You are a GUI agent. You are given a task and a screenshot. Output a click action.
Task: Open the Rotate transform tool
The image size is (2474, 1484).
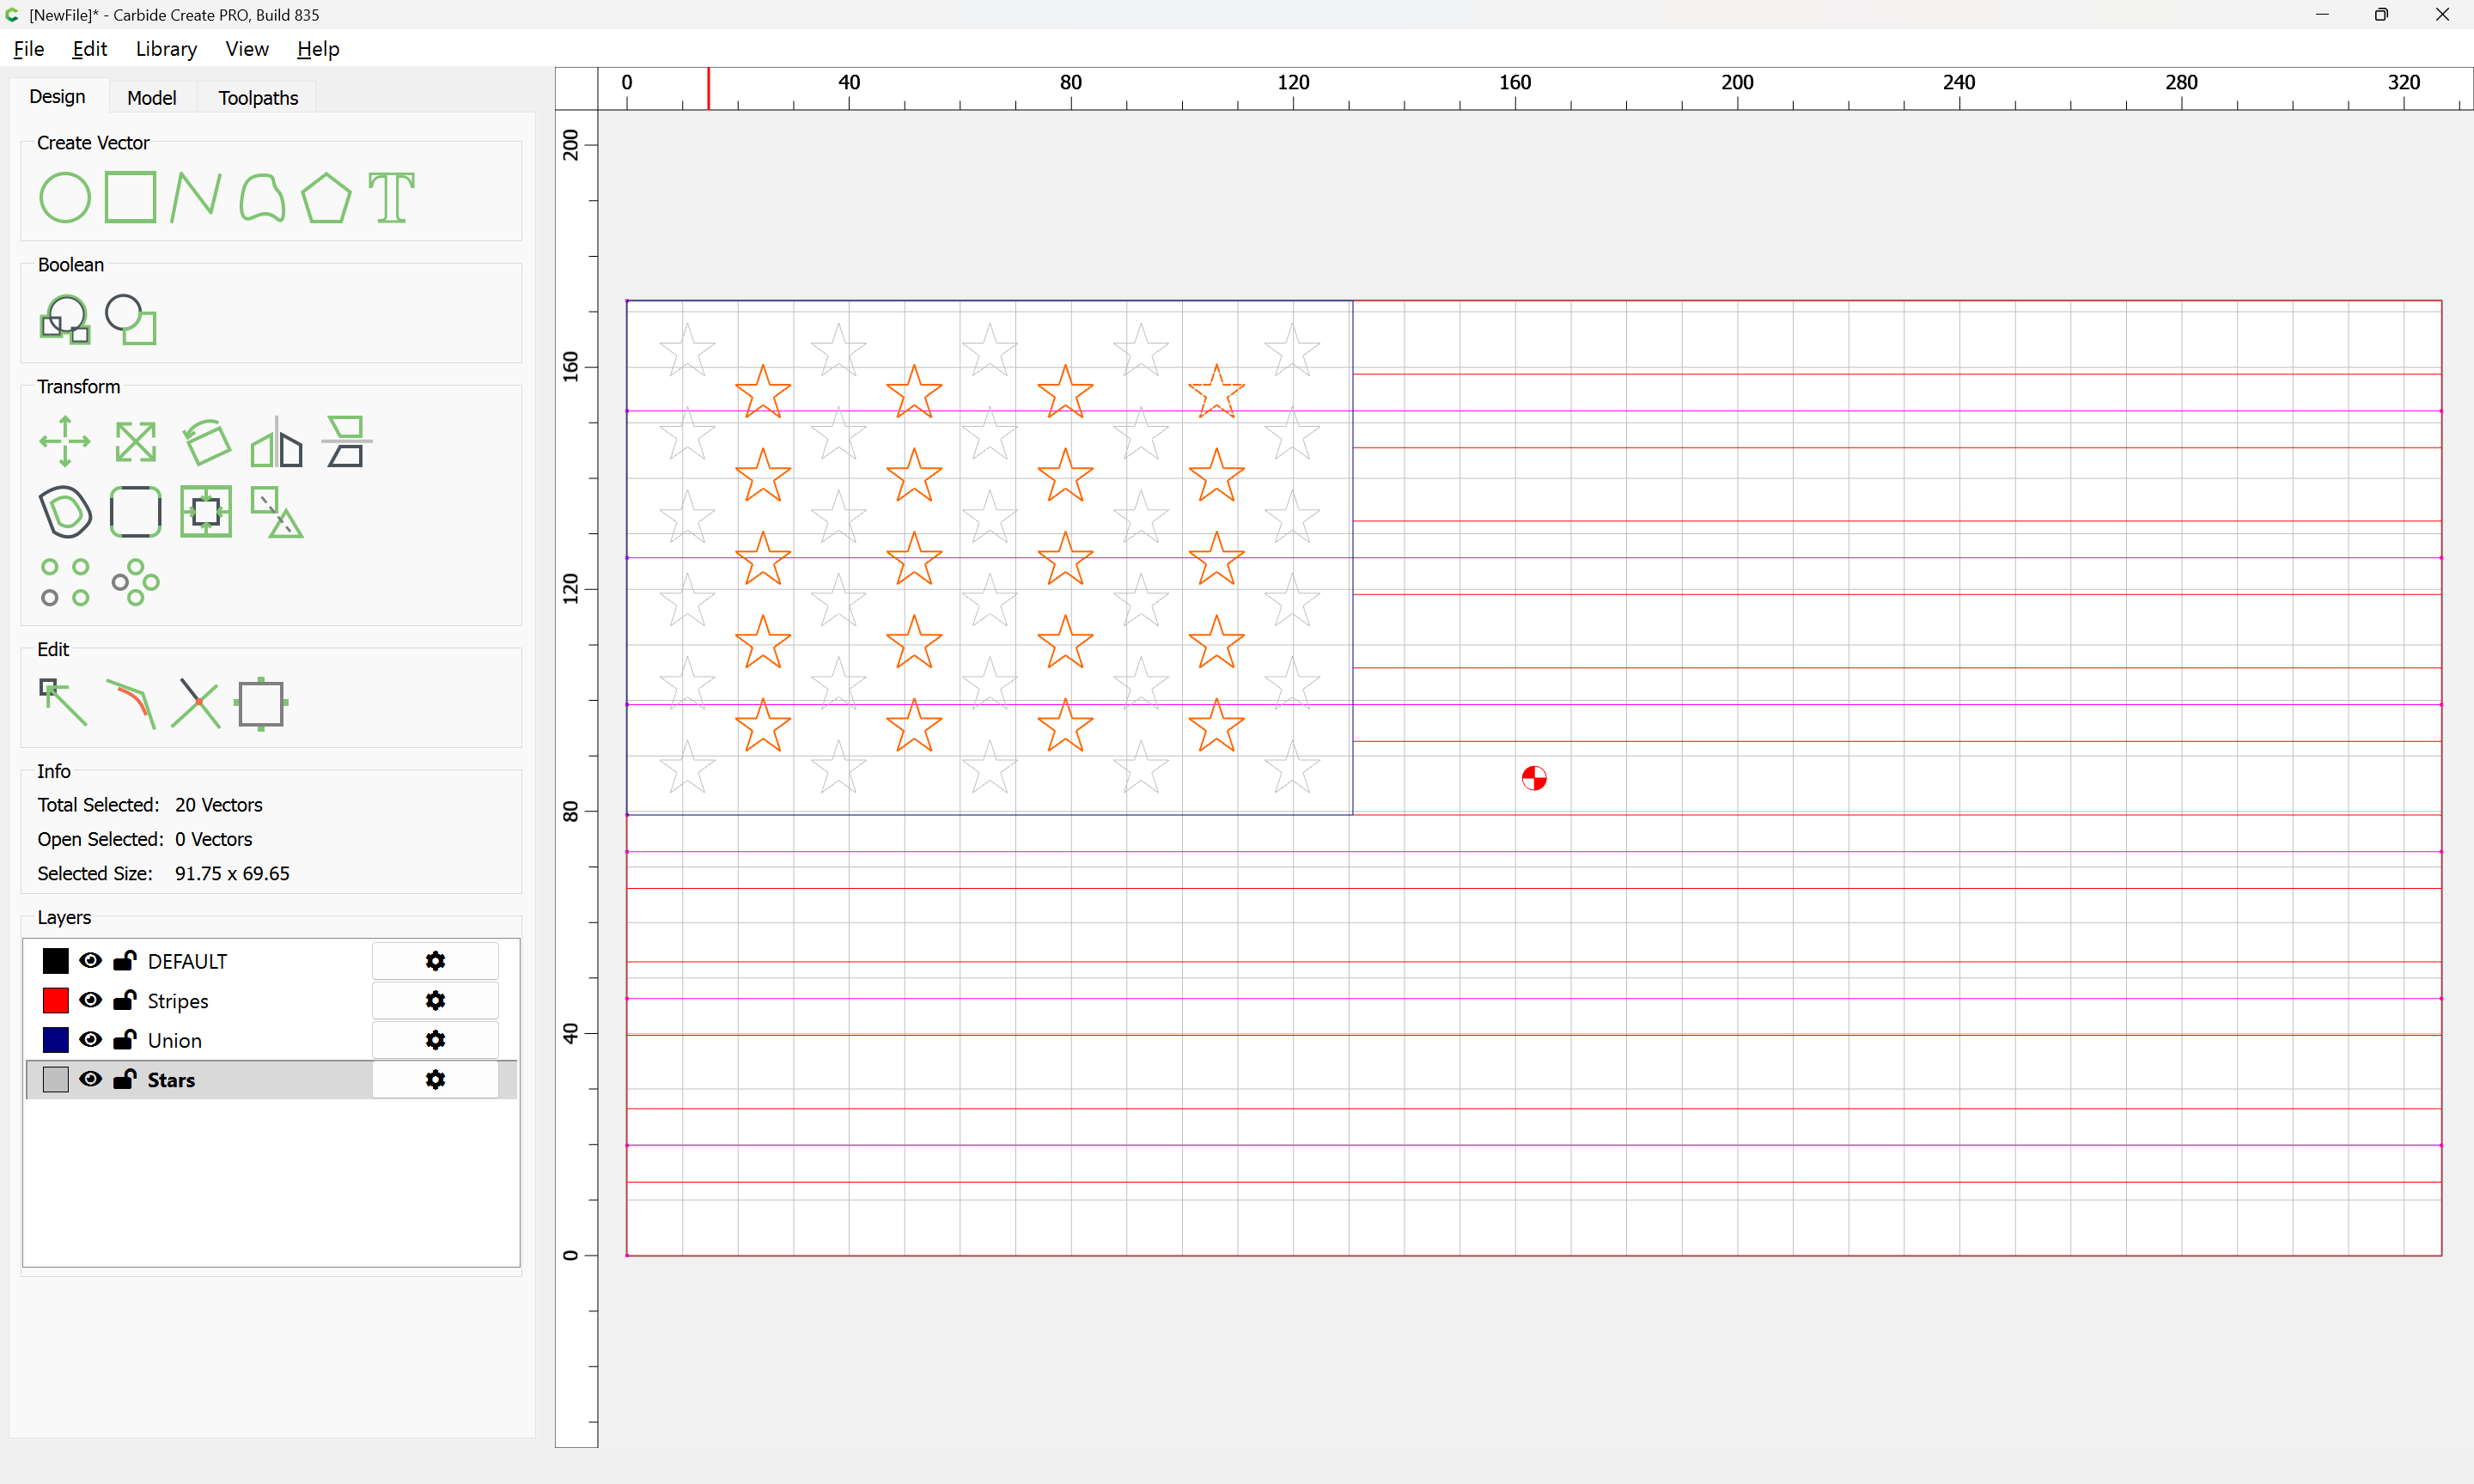click(x=206, y=441)
